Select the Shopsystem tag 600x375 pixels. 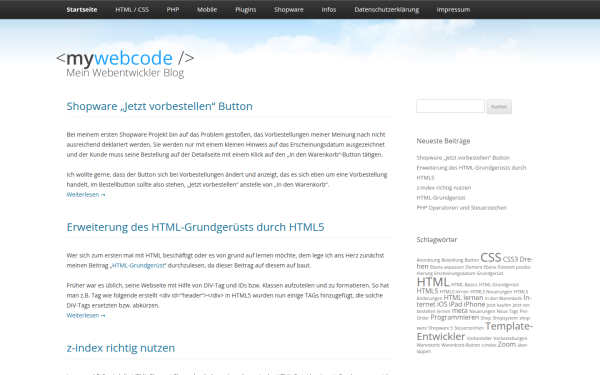(505, 318)
